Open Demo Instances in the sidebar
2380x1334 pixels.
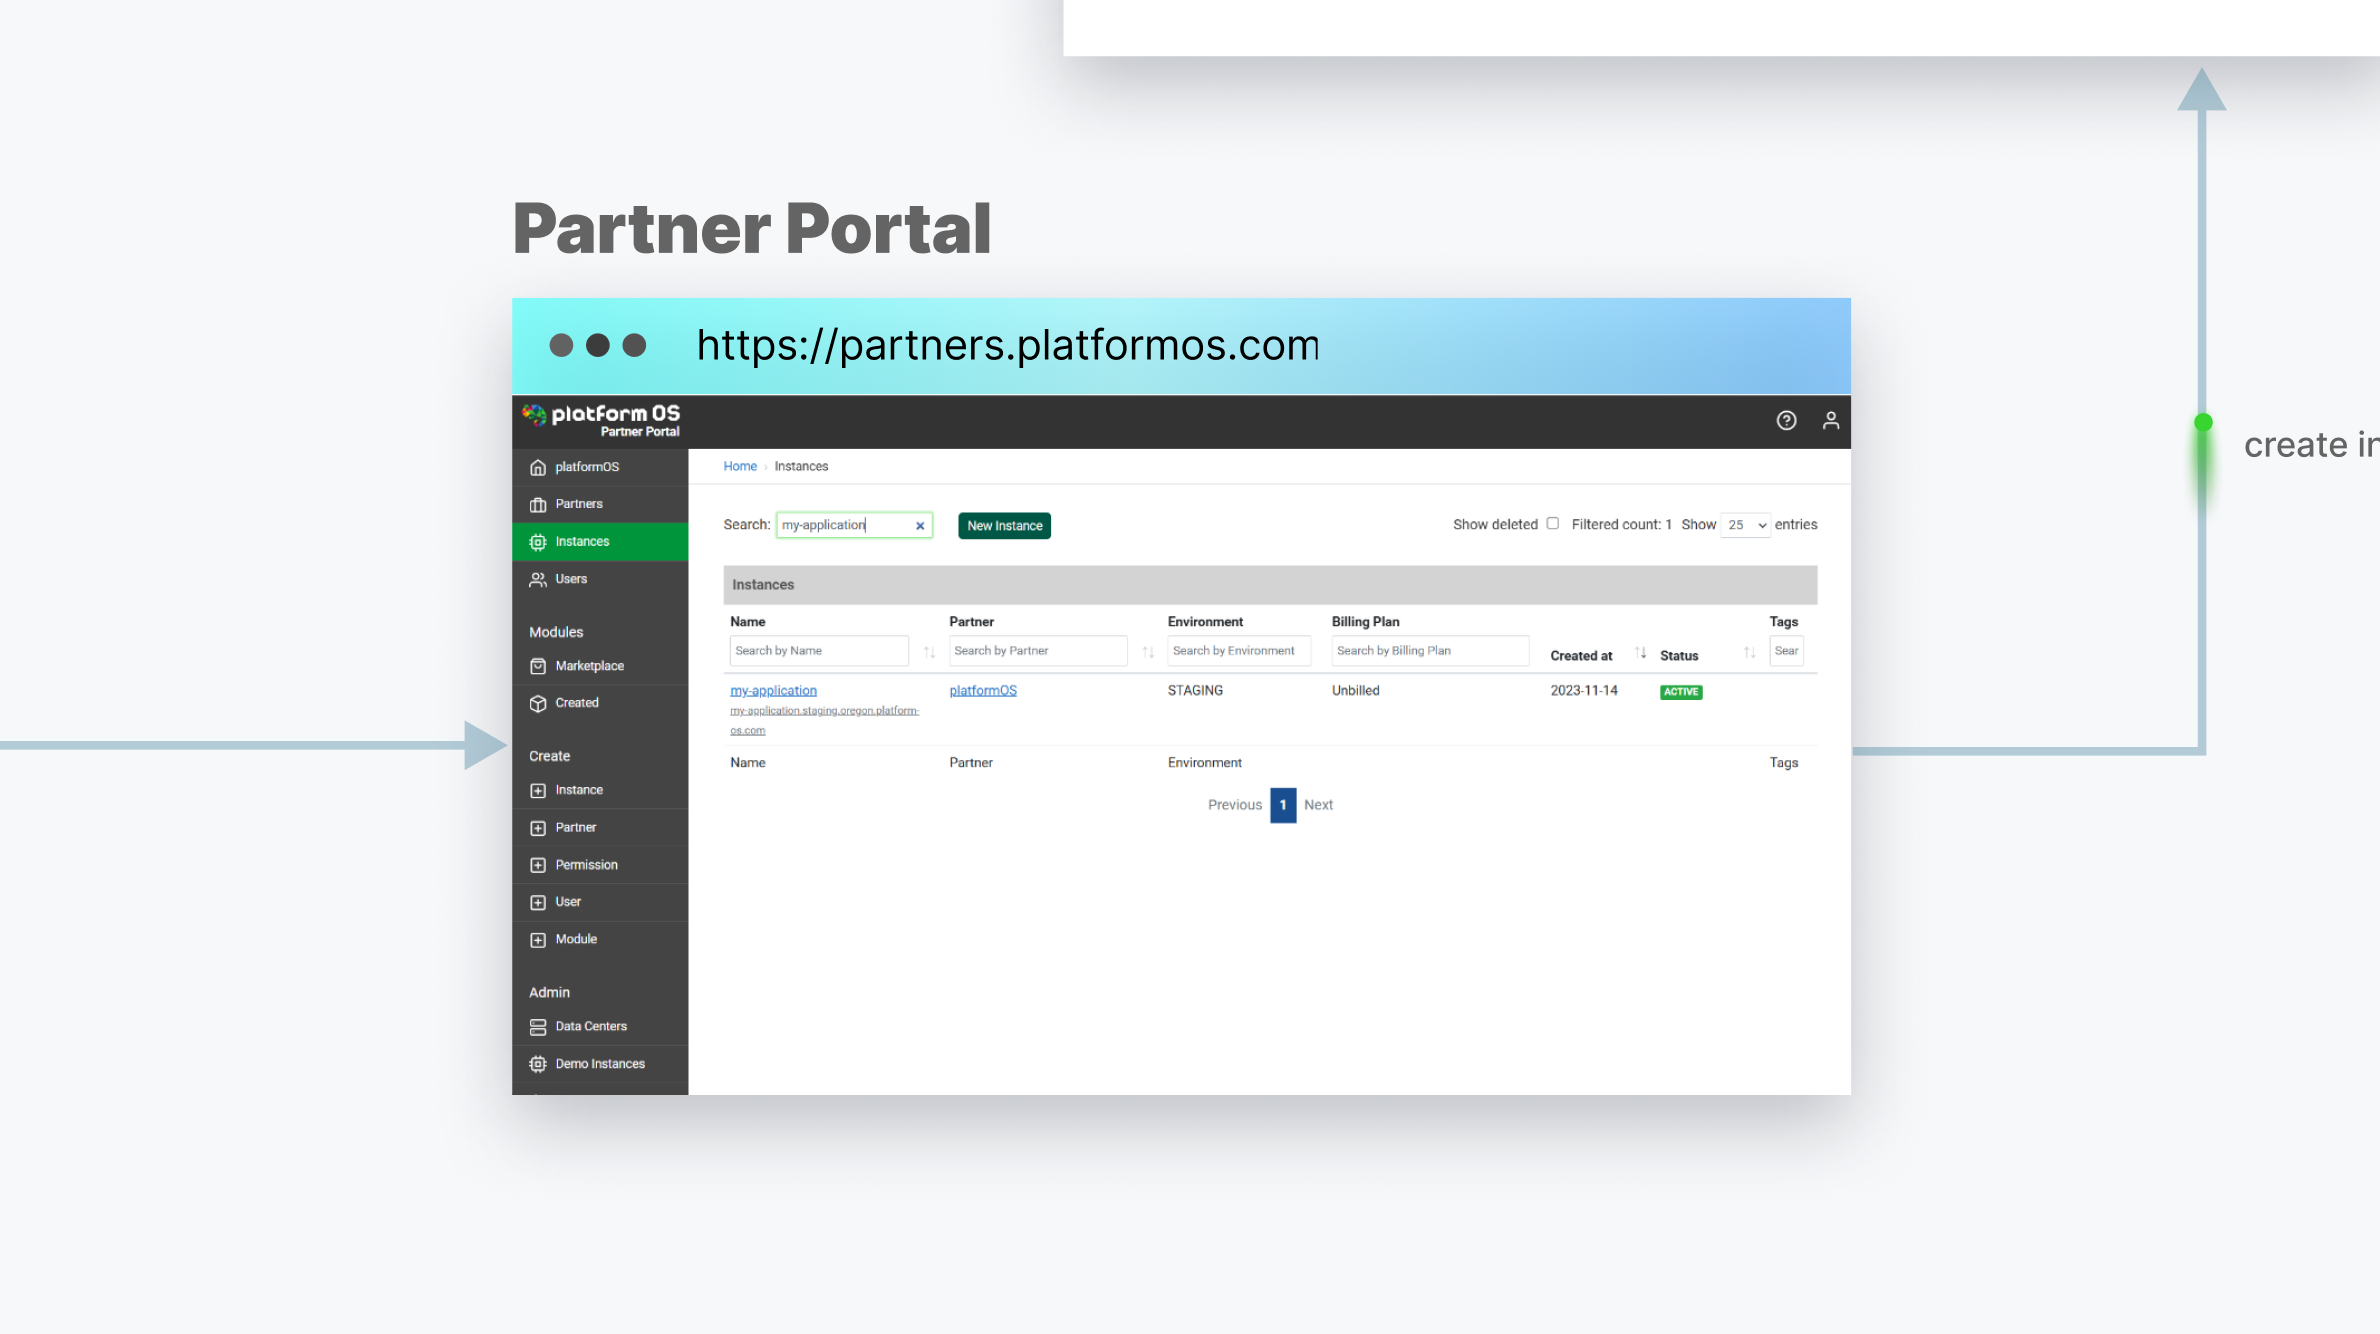point(599,1063)
